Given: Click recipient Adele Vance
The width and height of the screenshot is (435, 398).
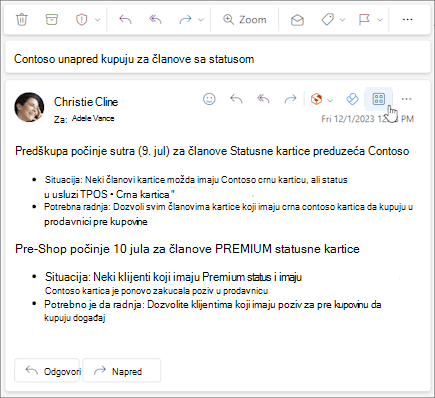Looking at the screenshot, I should point(93,118).
